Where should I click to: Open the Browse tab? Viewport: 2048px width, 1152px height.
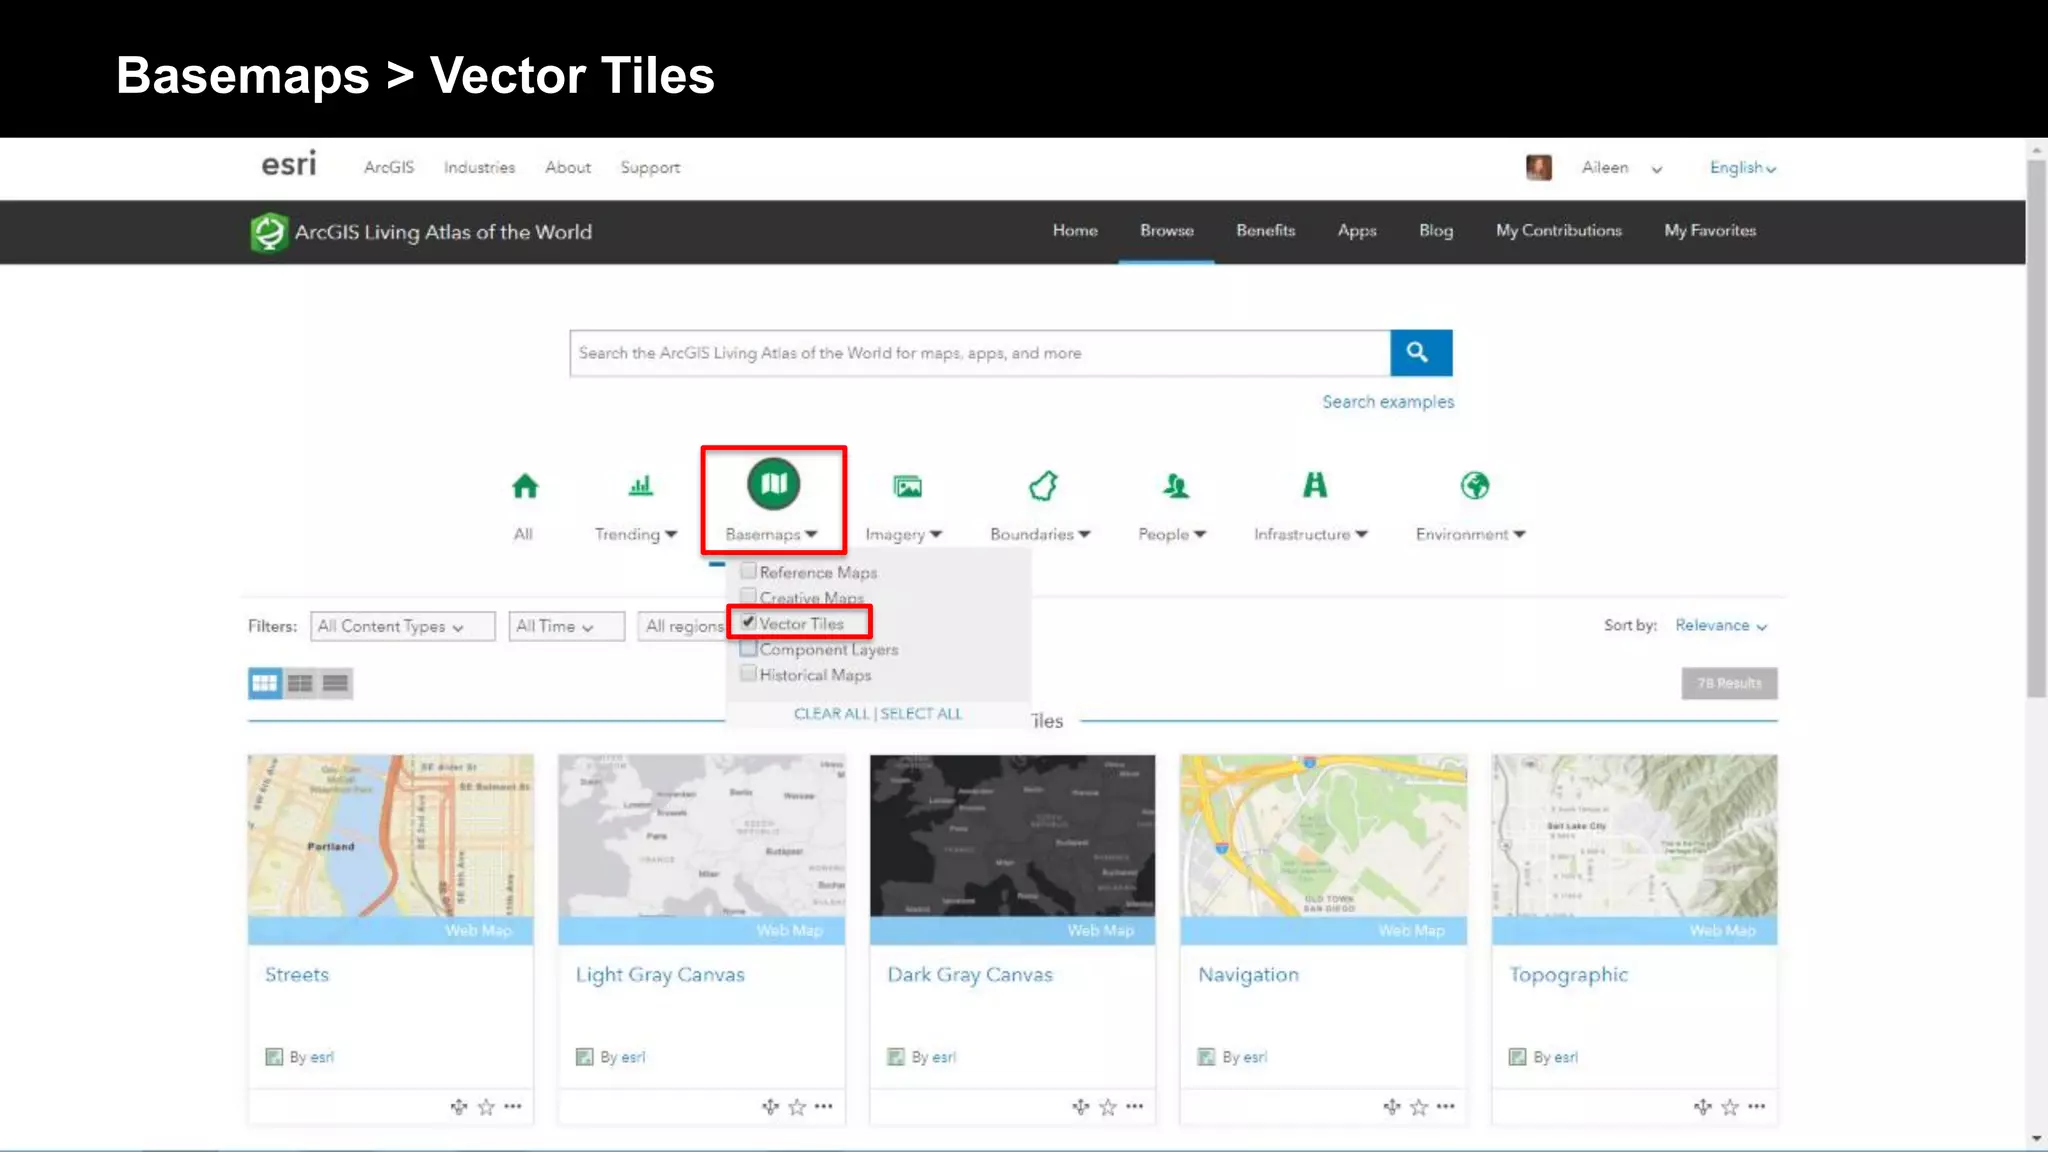pos(1167,230)
